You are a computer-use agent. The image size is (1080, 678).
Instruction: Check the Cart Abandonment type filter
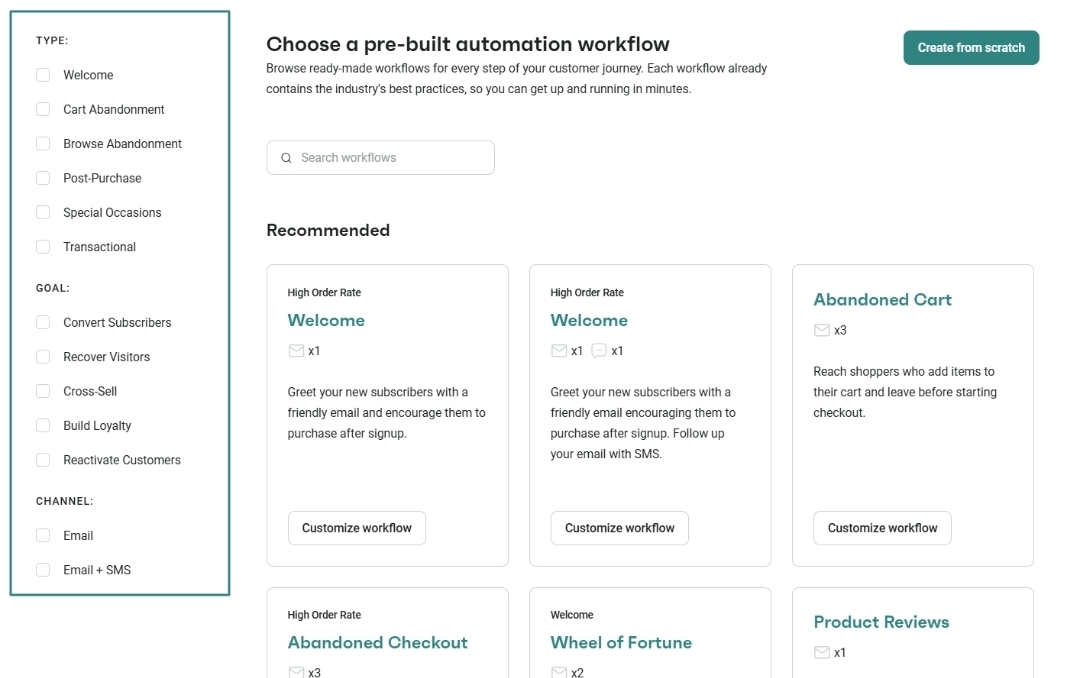(x=43, y=109)
